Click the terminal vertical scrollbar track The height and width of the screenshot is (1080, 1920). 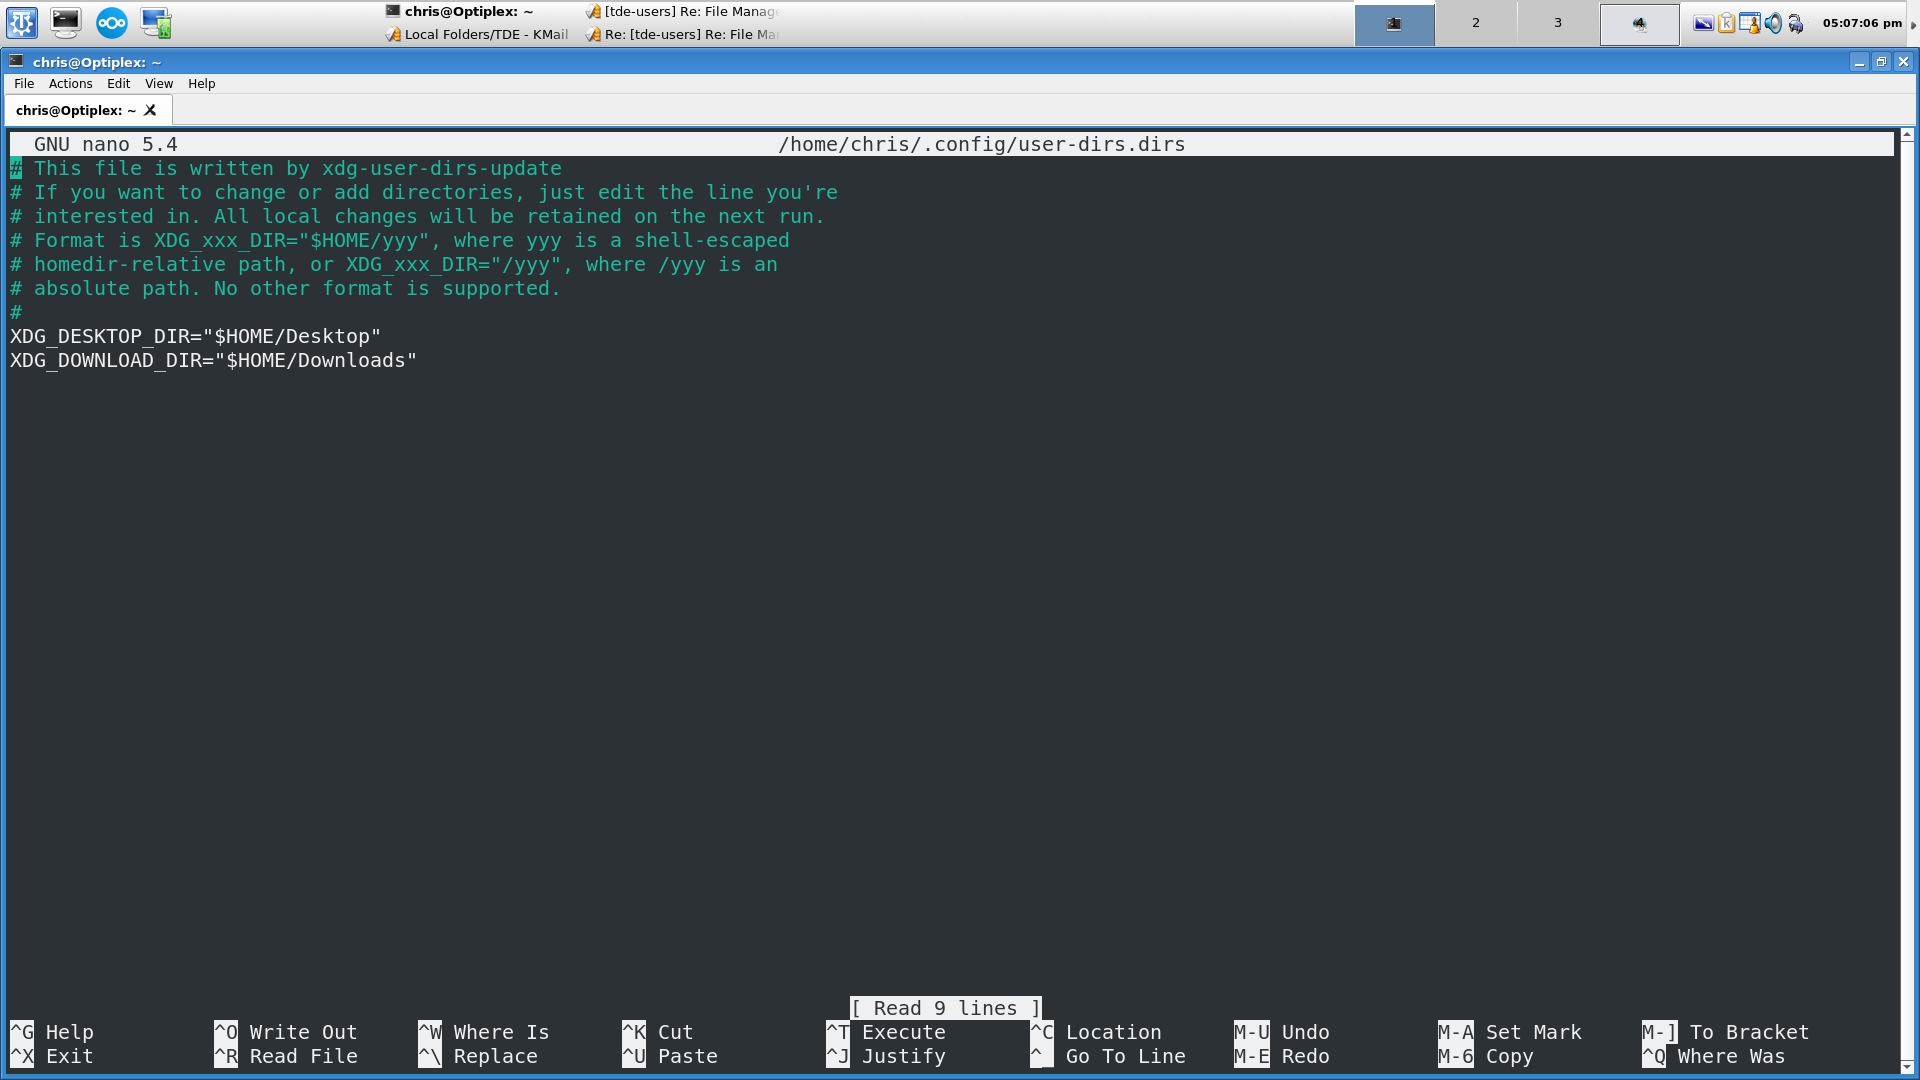click(1907, 600)
